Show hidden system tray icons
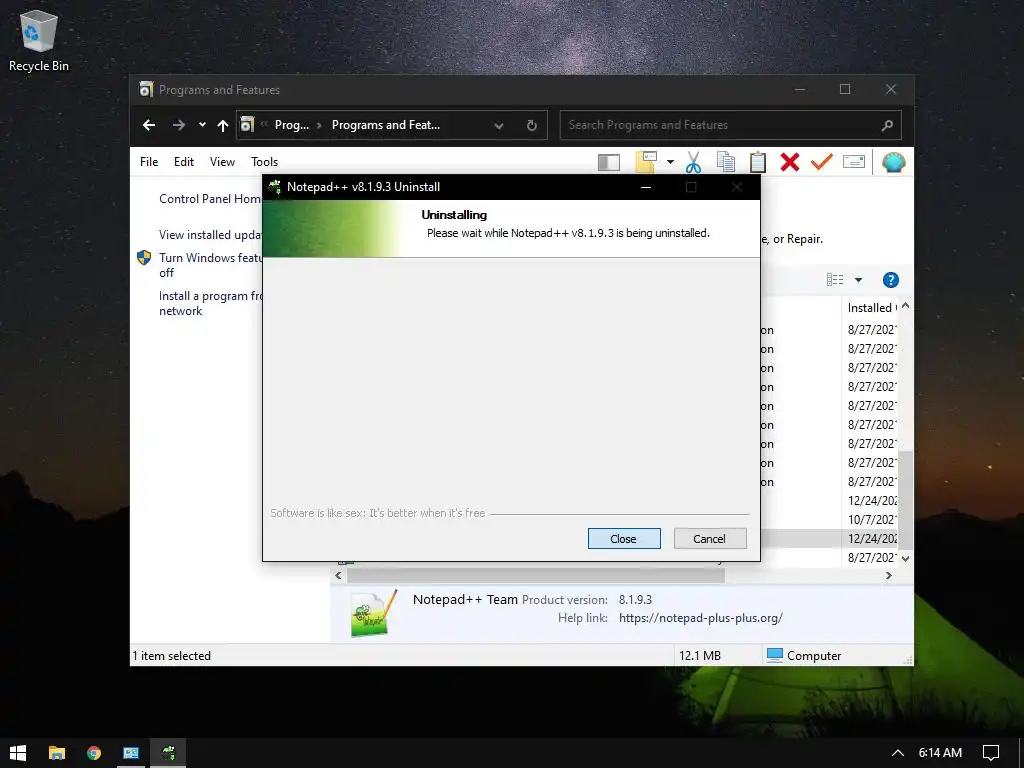1024x768 pixels. 898,753
